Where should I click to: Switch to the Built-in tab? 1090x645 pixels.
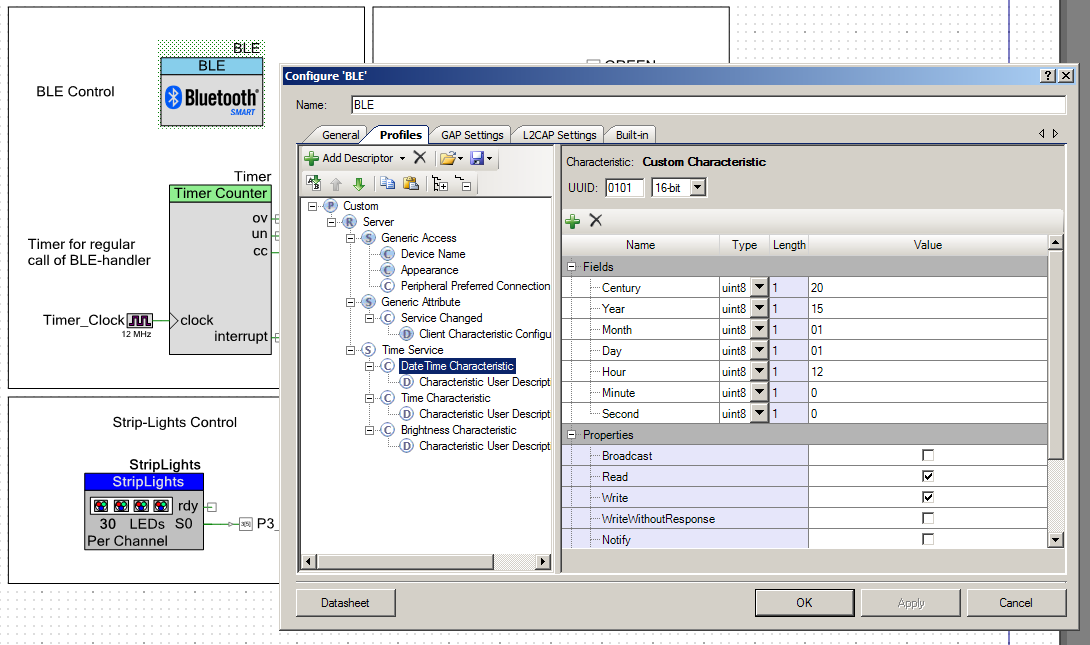[632, 135]
